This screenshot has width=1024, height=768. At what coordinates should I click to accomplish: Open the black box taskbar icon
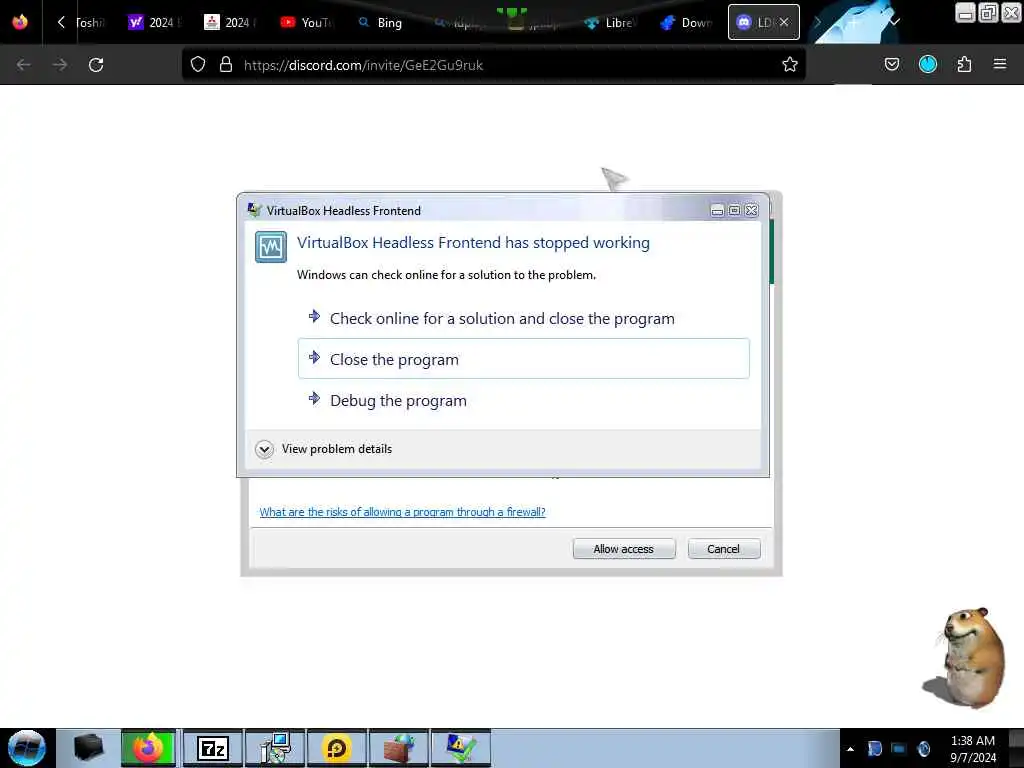pos(88,748)
